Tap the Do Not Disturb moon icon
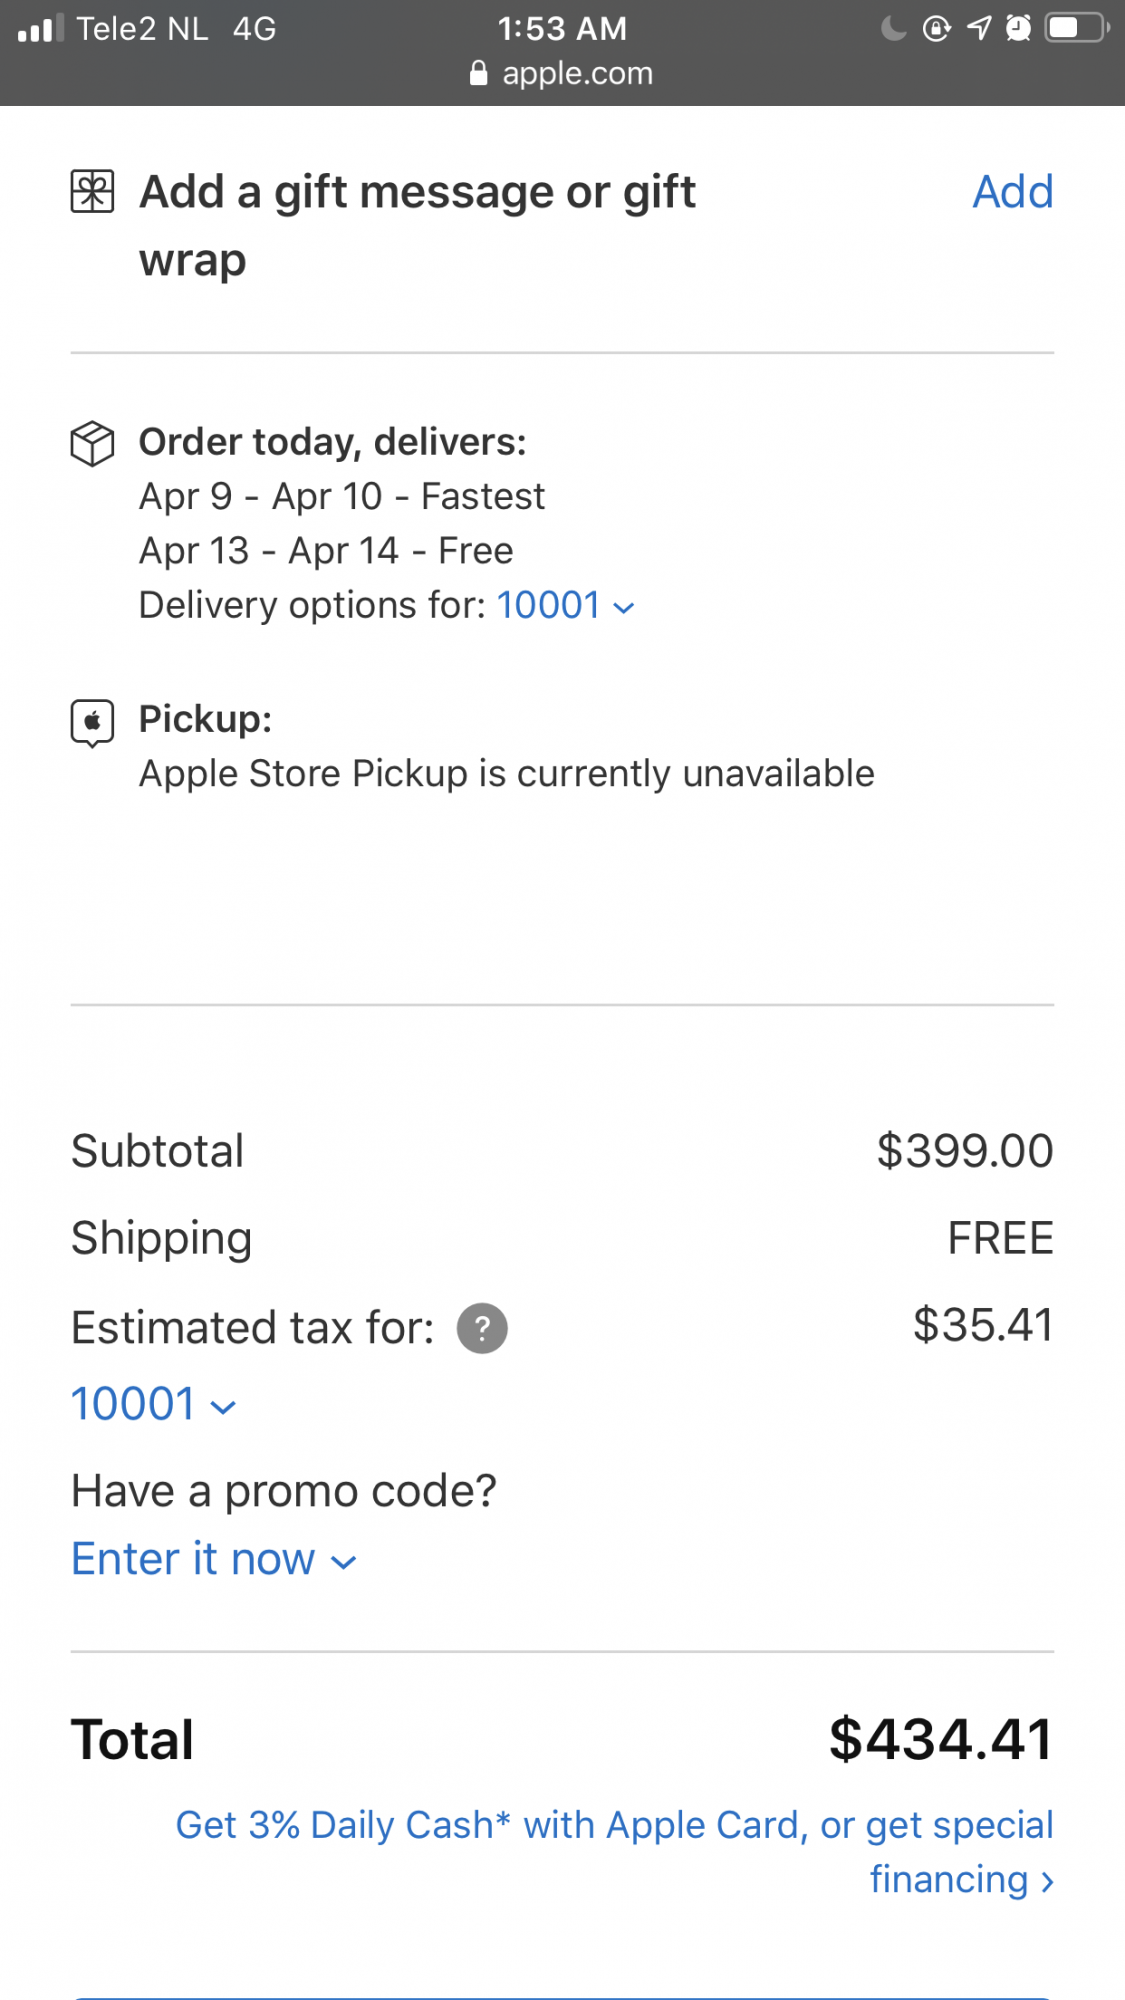Viewport: 1125px width, 2000px height. coord(893,28)
